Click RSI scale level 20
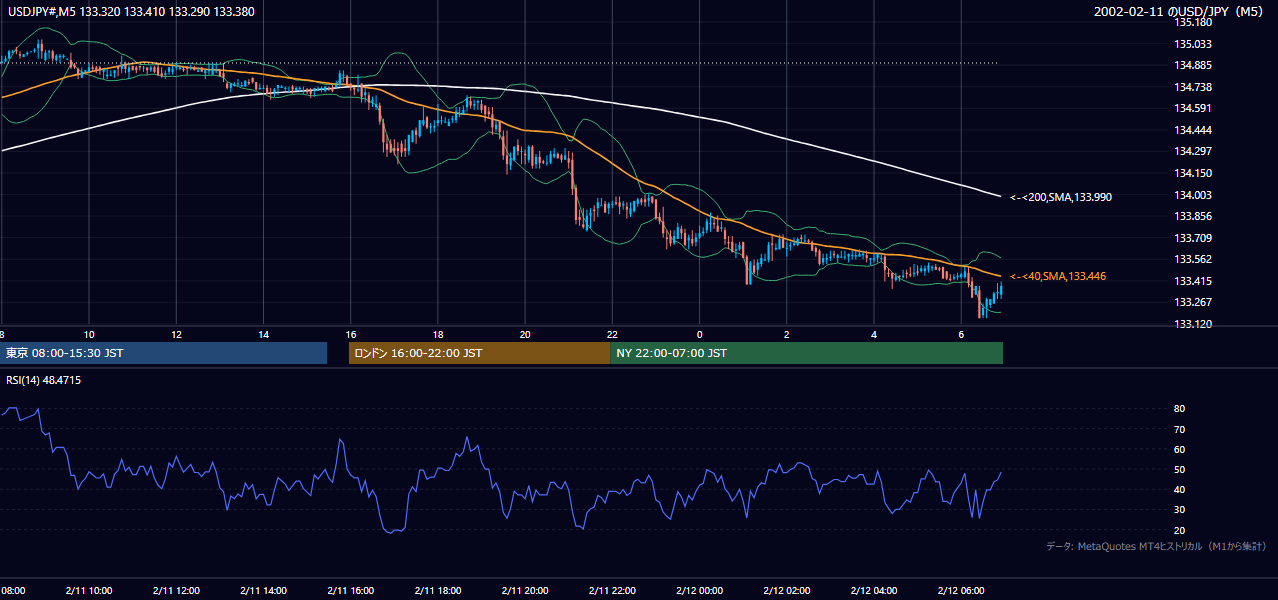 pyautogui.click(x=1180, y=530)
